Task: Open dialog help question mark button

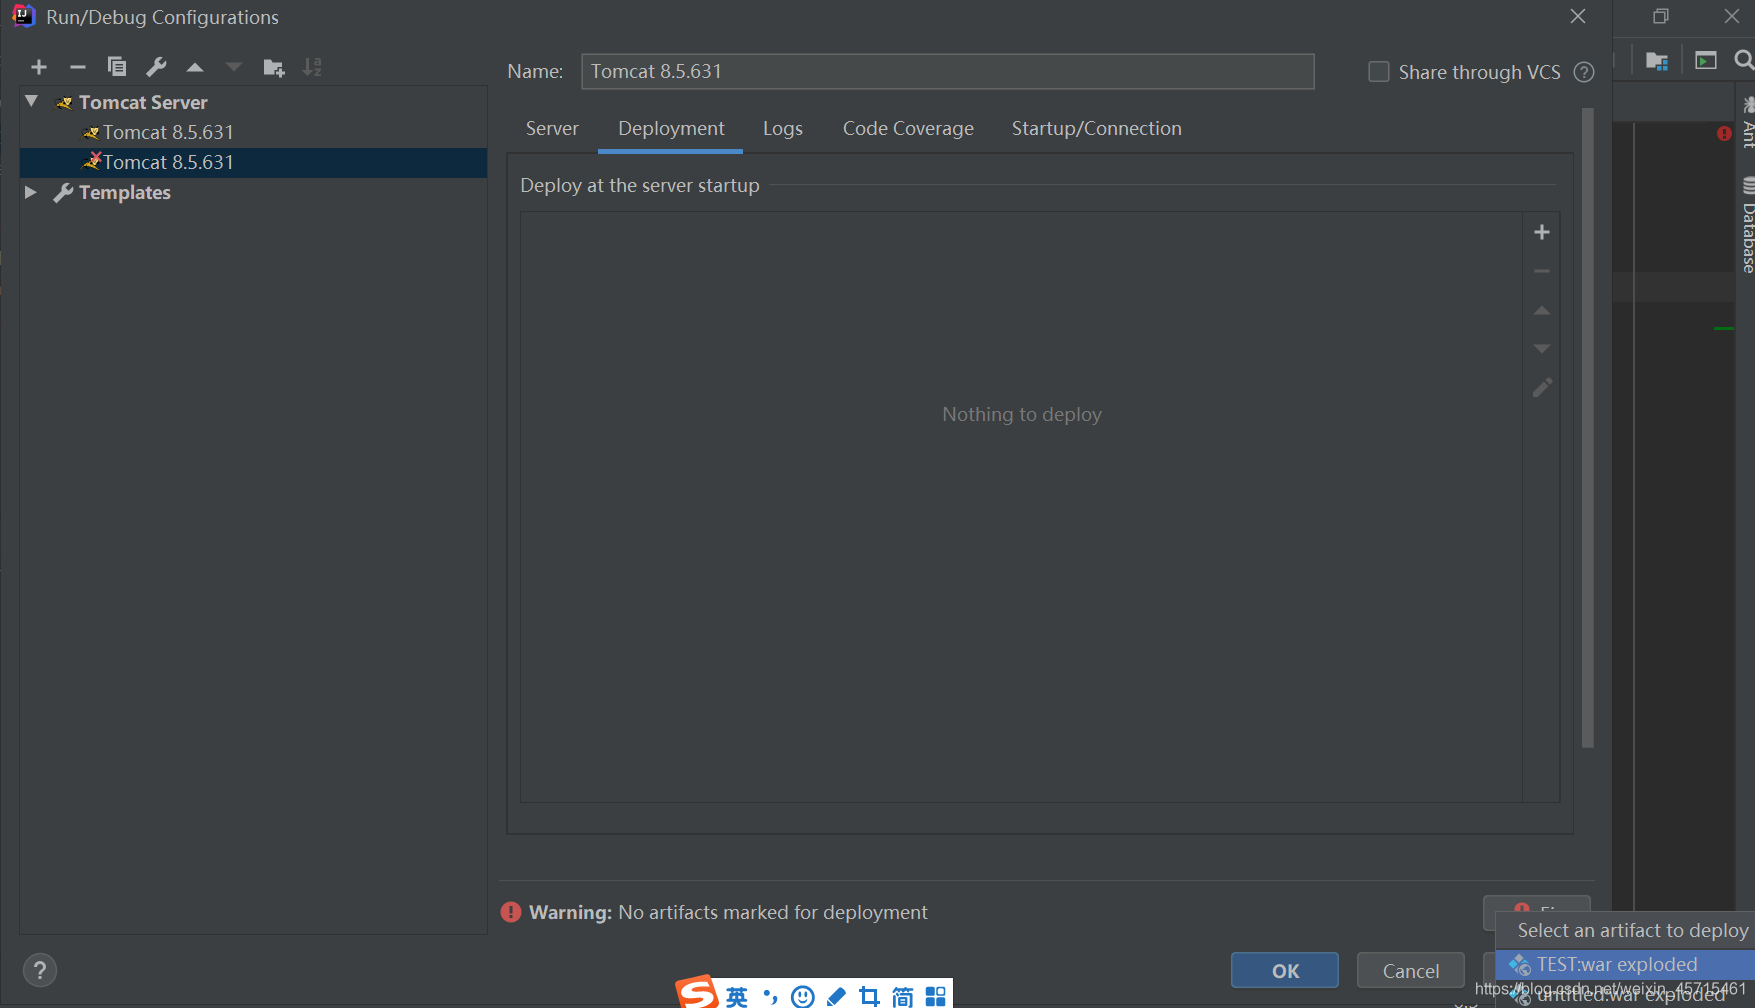Action: [x=40, y=970]
